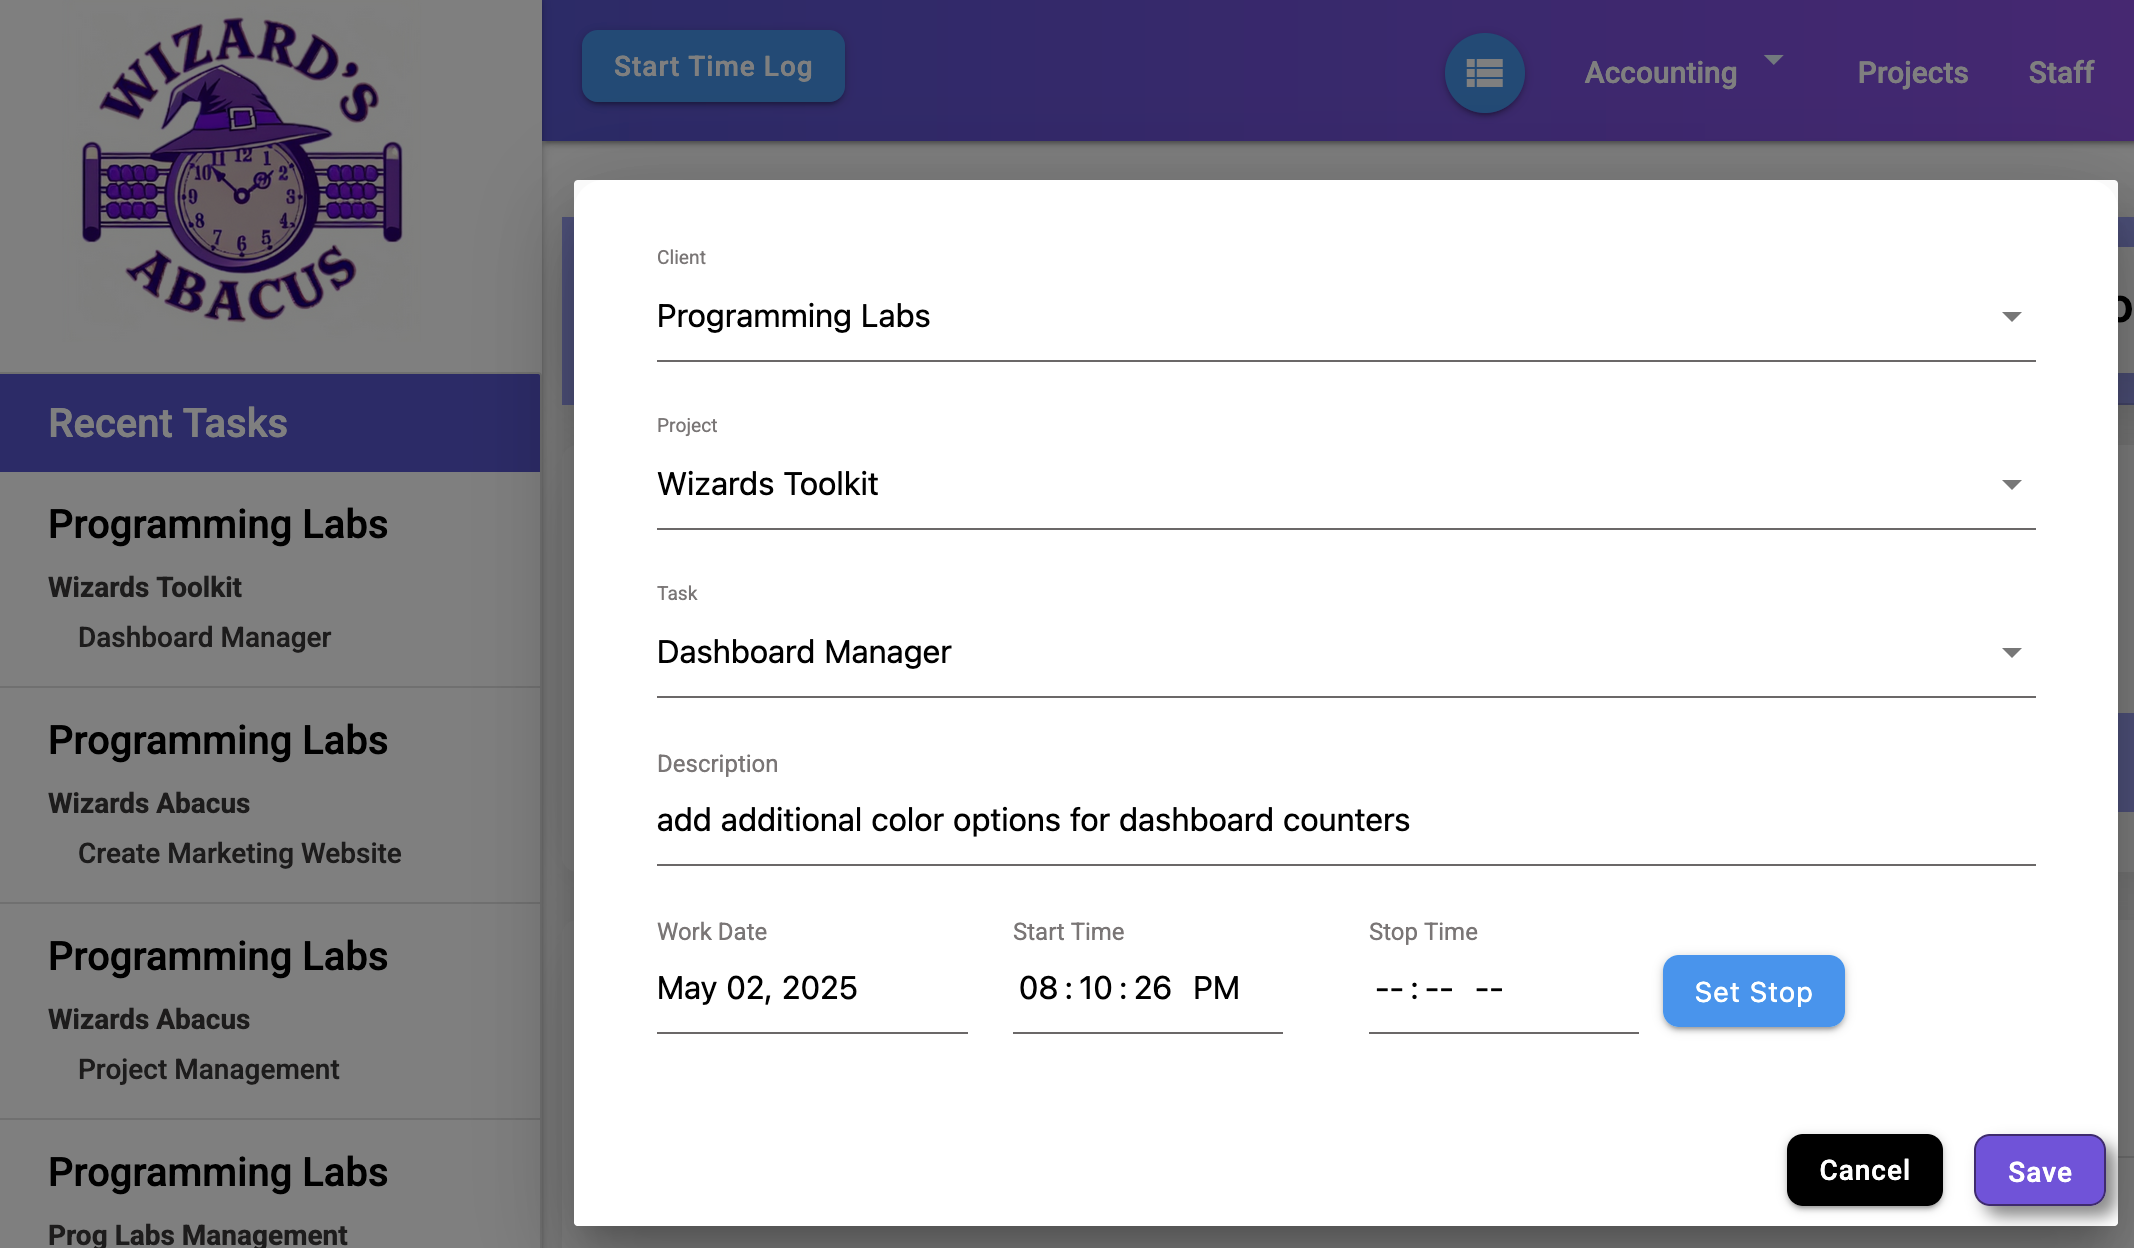Open the Accounting dropdown arrow
This screenshot has height=1248, width=2134.
(x=1773, y=61)
